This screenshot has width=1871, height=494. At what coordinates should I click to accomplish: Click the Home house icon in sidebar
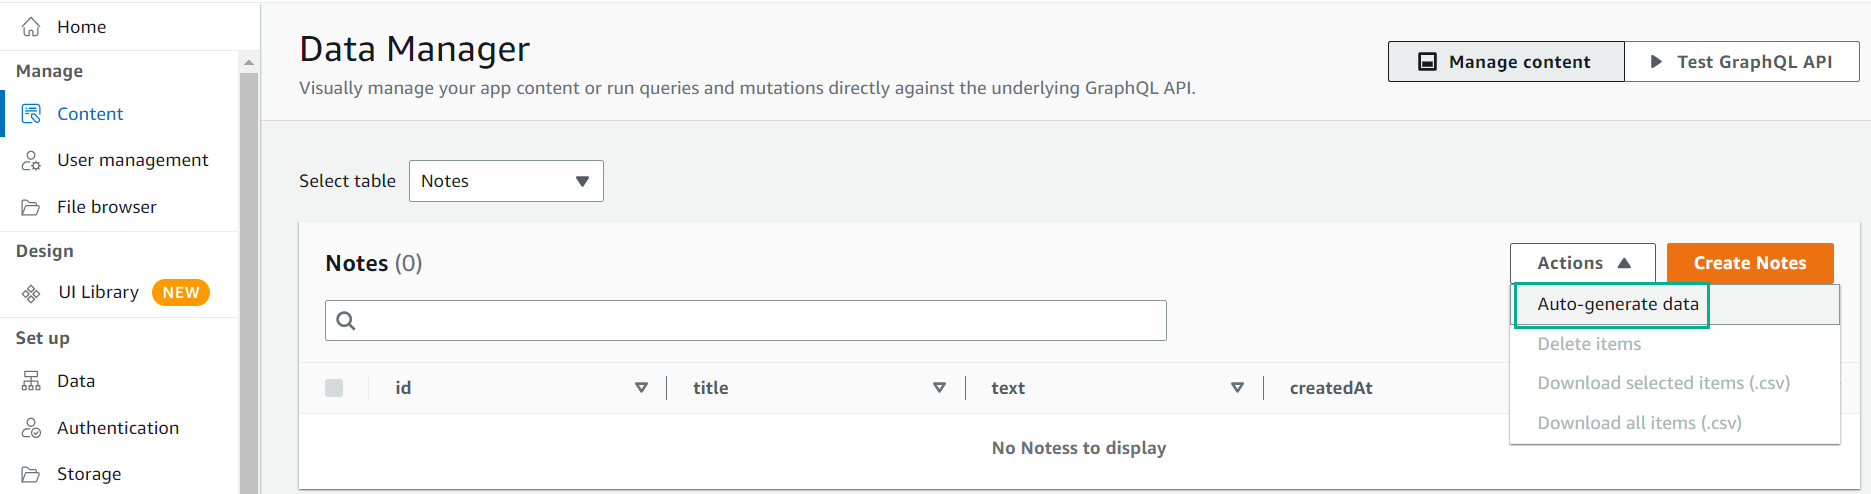click(31, 27)
